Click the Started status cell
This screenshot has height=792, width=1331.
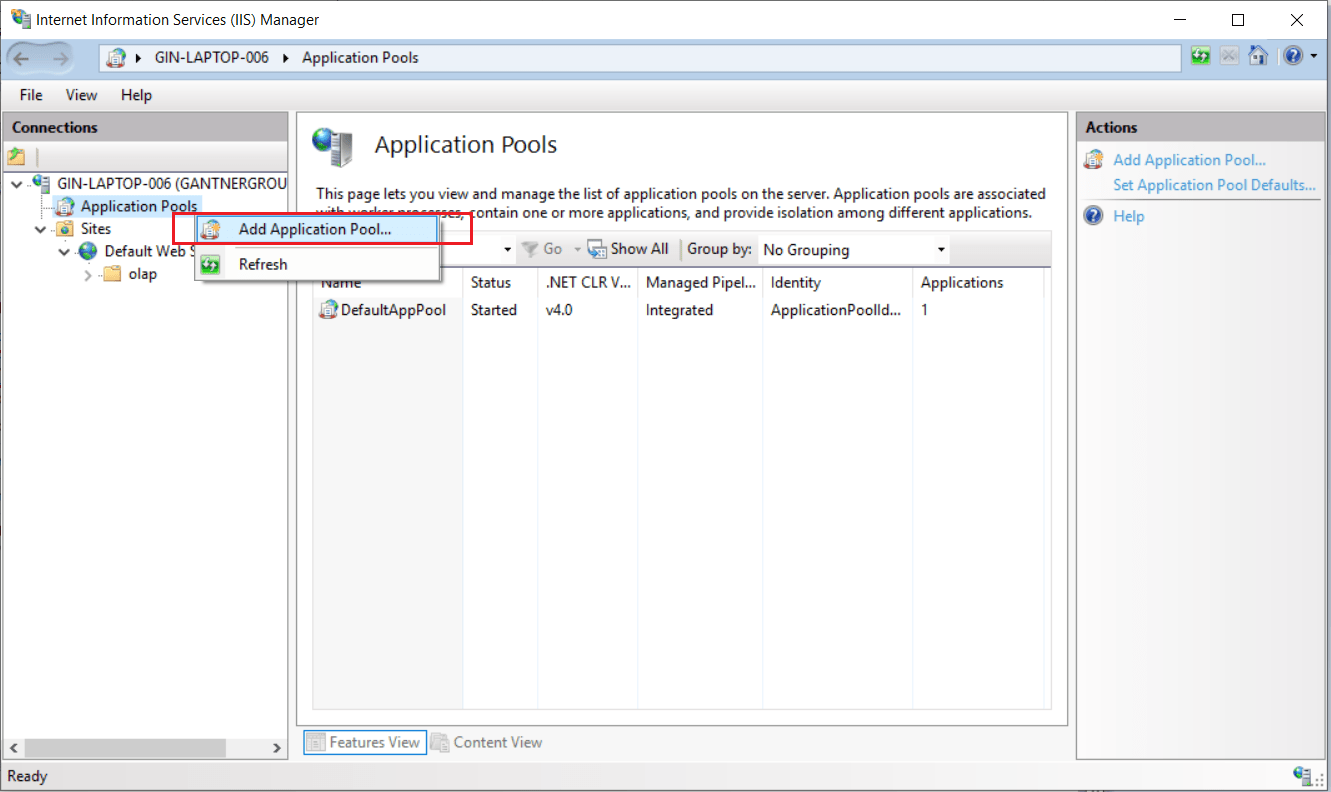pyautogui.click(x=494, y=310)
